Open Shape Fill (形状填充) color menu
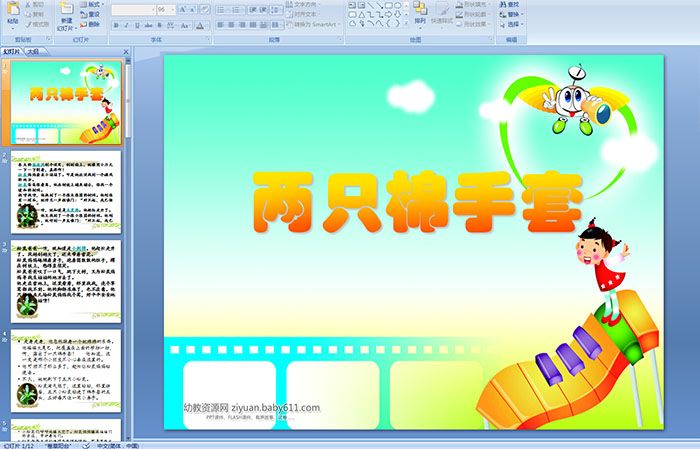Image resolution: width=700 pixels, height=449 pixels. [474, 4]
